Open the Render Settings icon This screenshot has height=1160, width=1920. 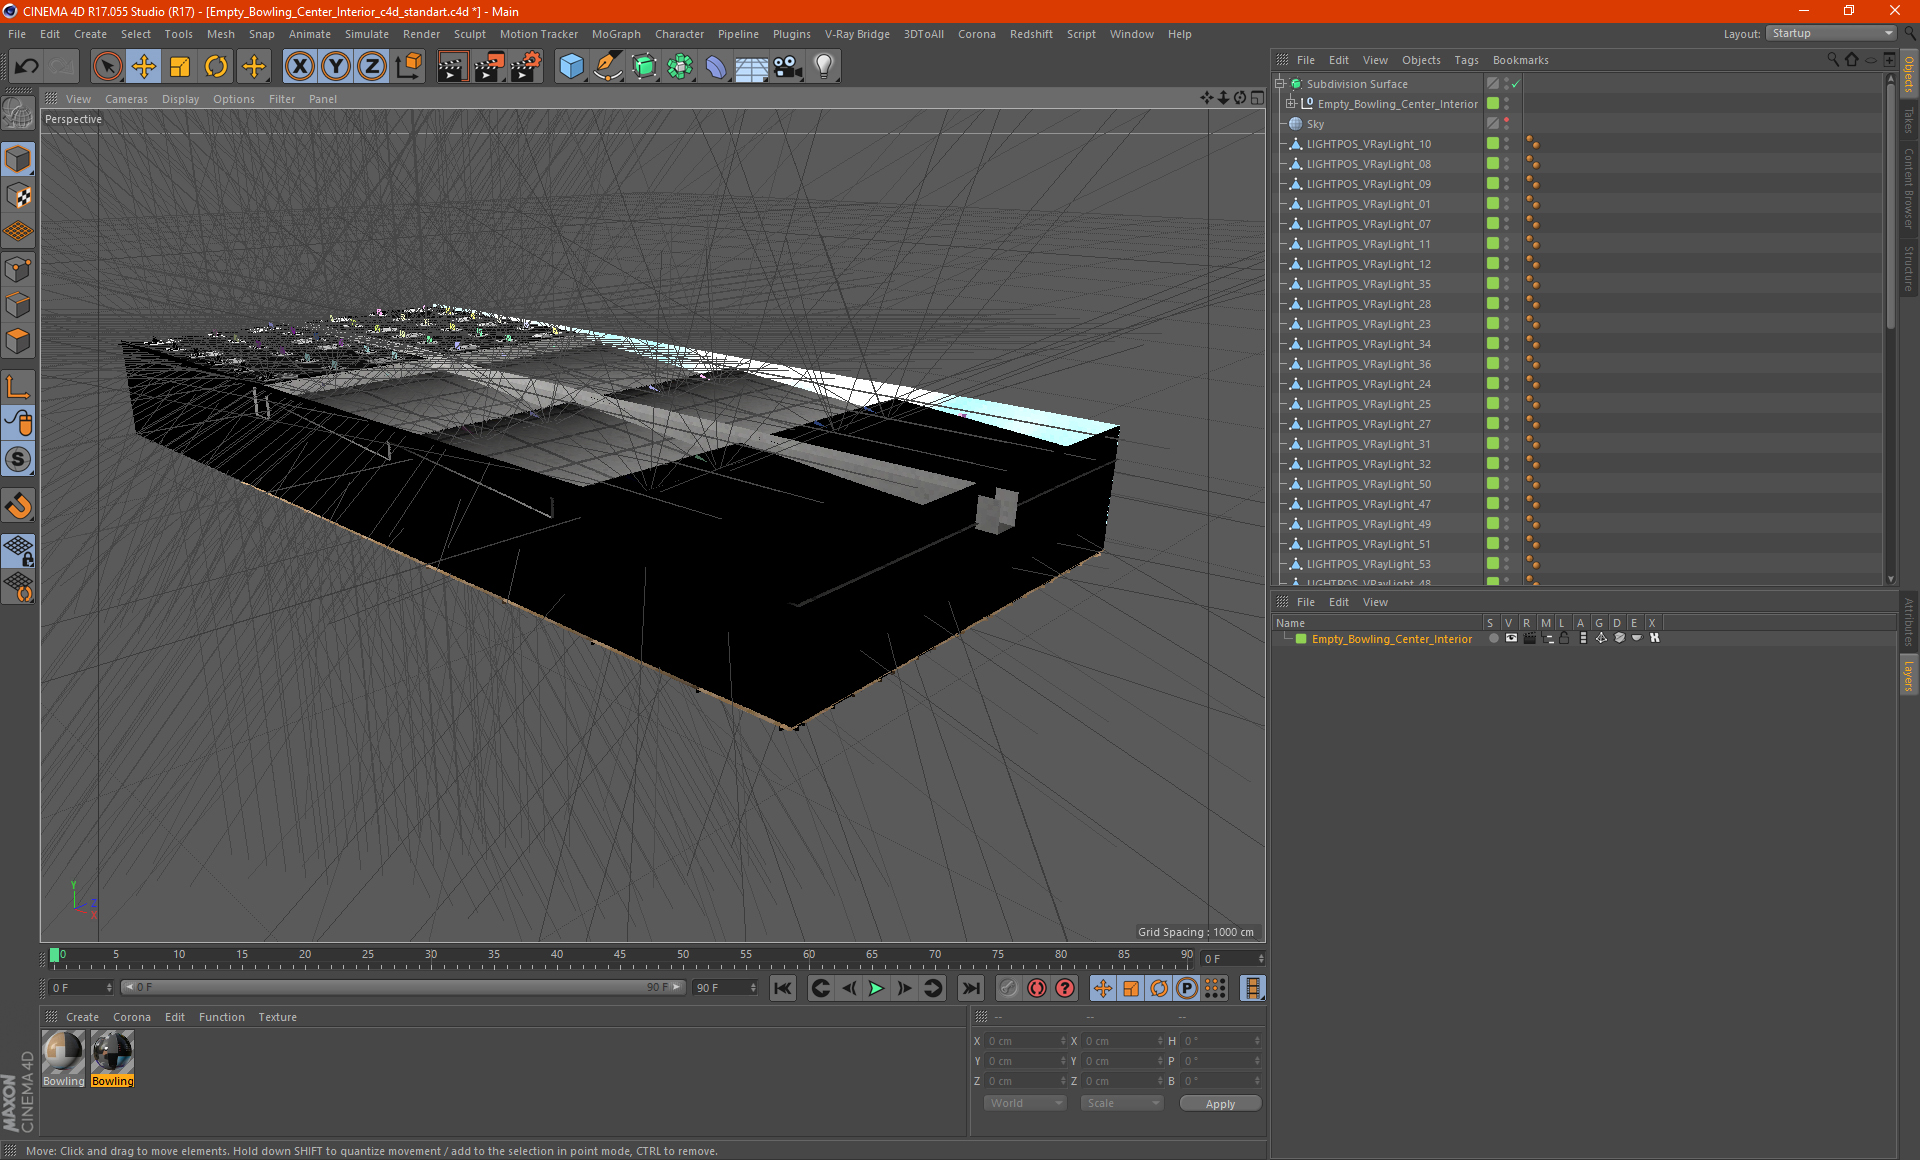[x=525, y=67]
